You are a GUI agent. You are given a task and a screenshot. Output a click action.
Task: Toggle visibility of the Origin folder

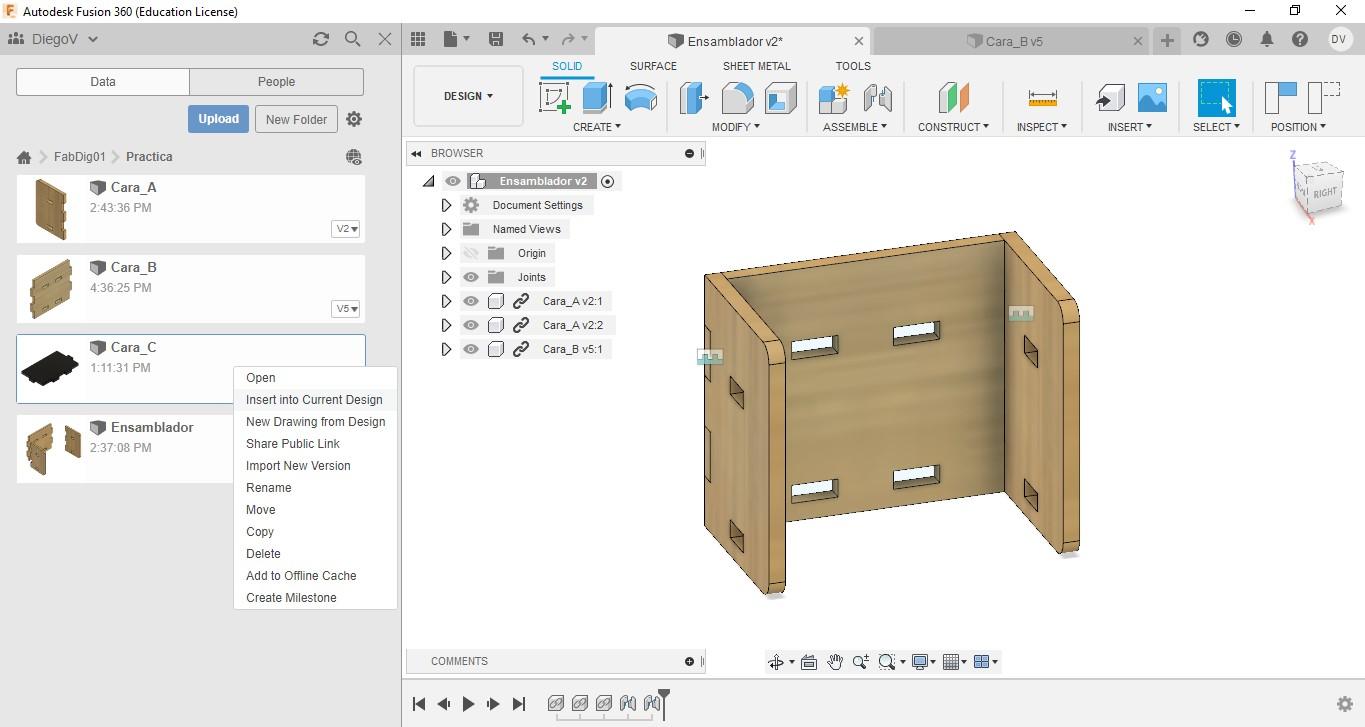[x=471, y=253]
